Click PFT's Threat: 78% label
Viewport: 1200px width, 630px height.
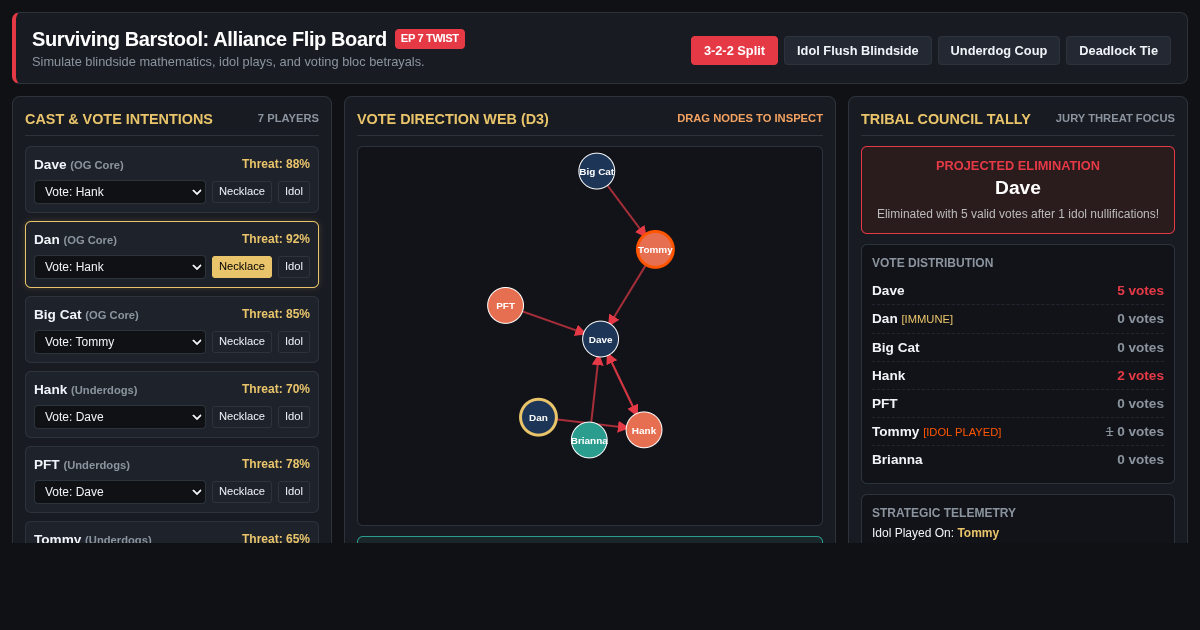pyautogui.click(x=276, y=464)
